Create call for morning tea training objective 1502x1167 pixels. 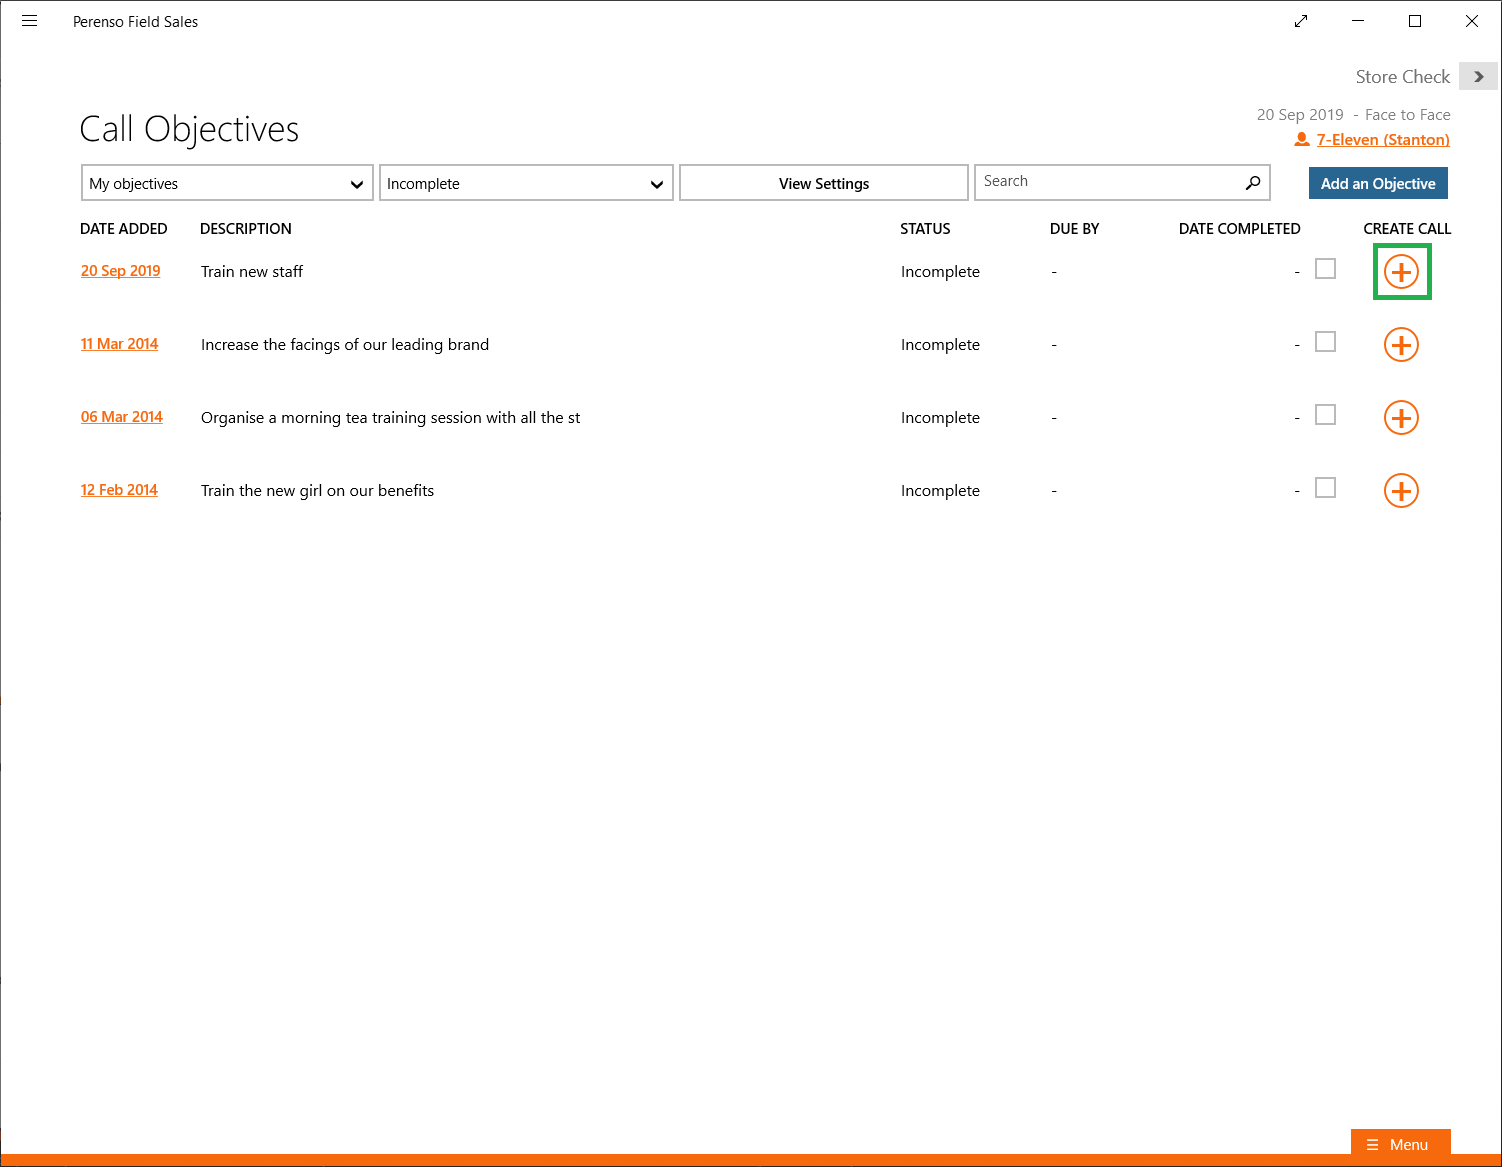1401,418
